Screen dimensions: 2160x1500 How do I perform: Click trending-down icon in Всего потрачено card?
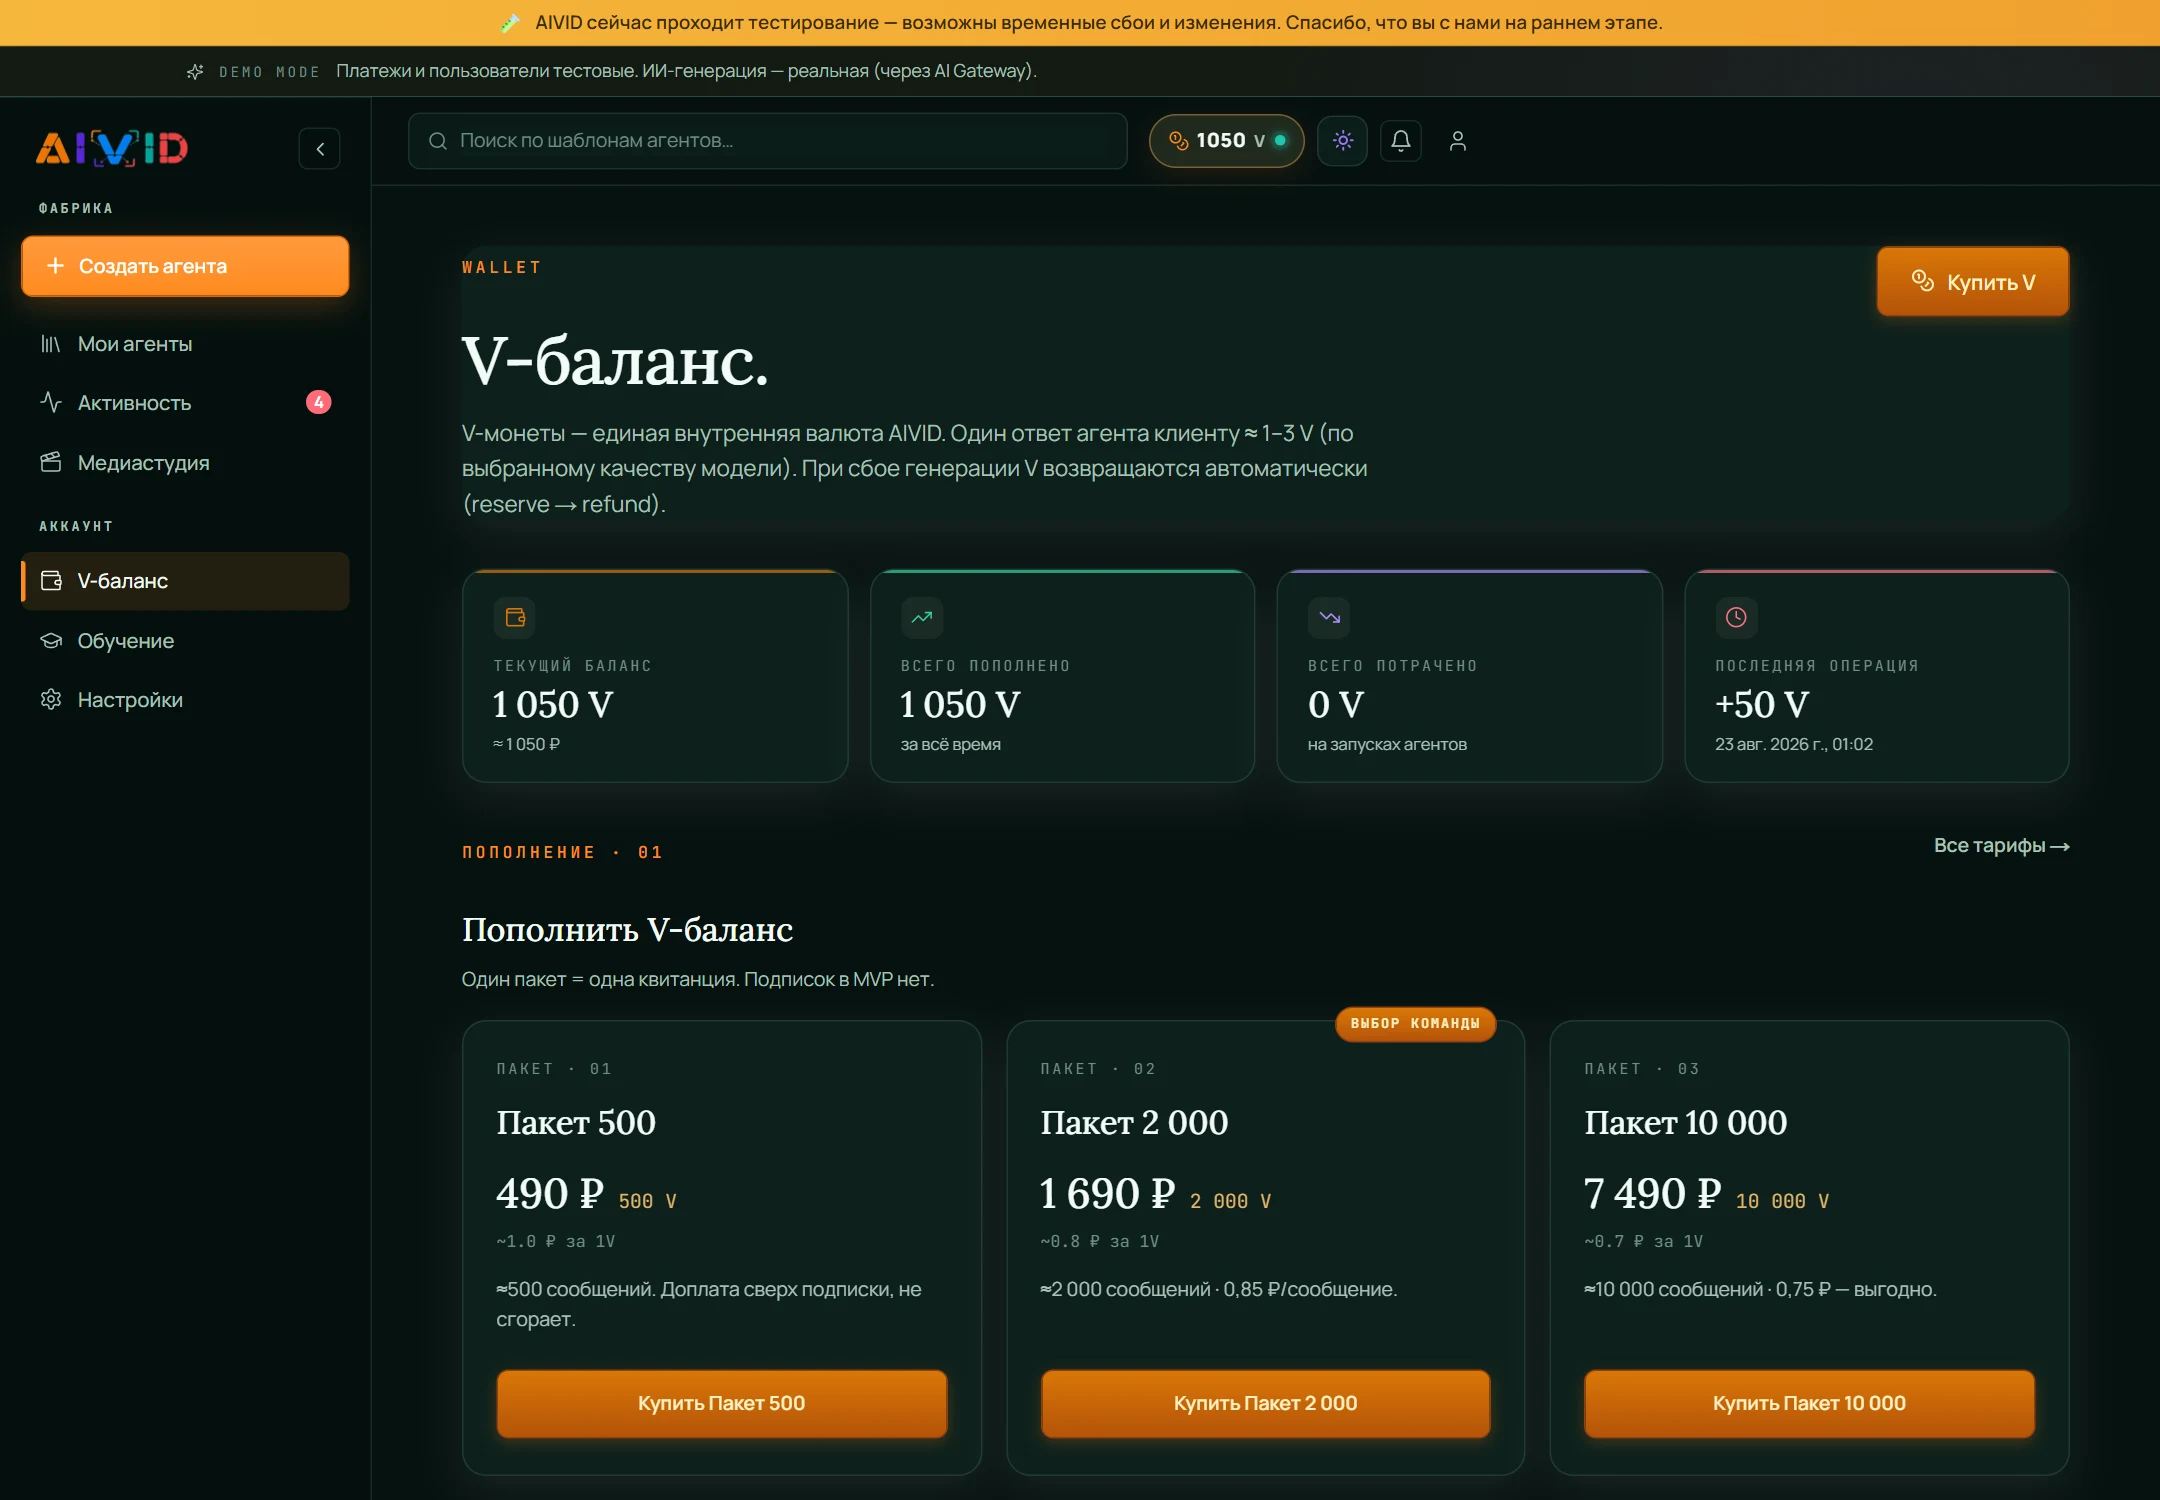pyautogui.click(x=1329, y=617)
